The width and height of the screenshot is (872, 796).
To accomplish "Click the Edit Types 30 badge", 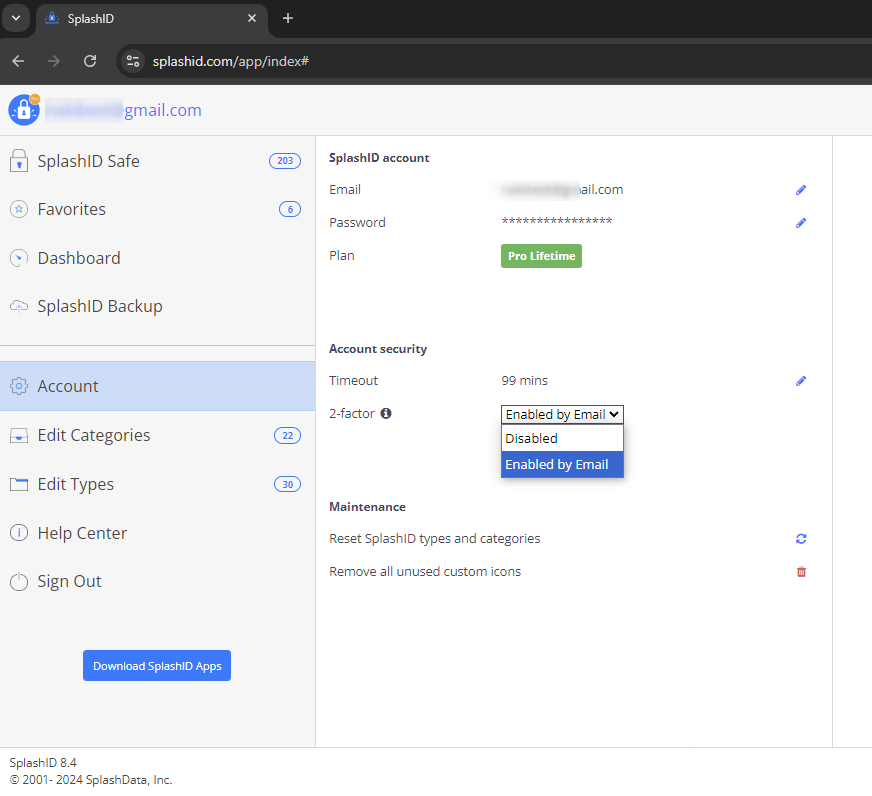I will click(288, 484).
